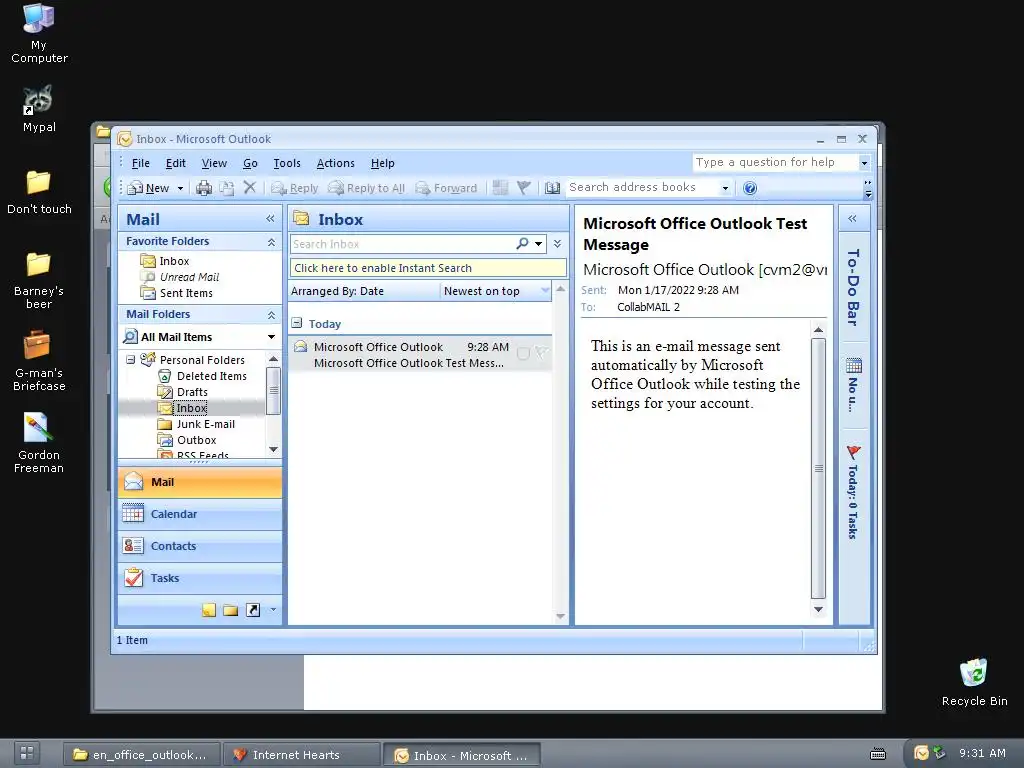Image resolution: width=1024 pixels, height=768 pixels.
Task: Open the Address Book icon
Action: 552,188
